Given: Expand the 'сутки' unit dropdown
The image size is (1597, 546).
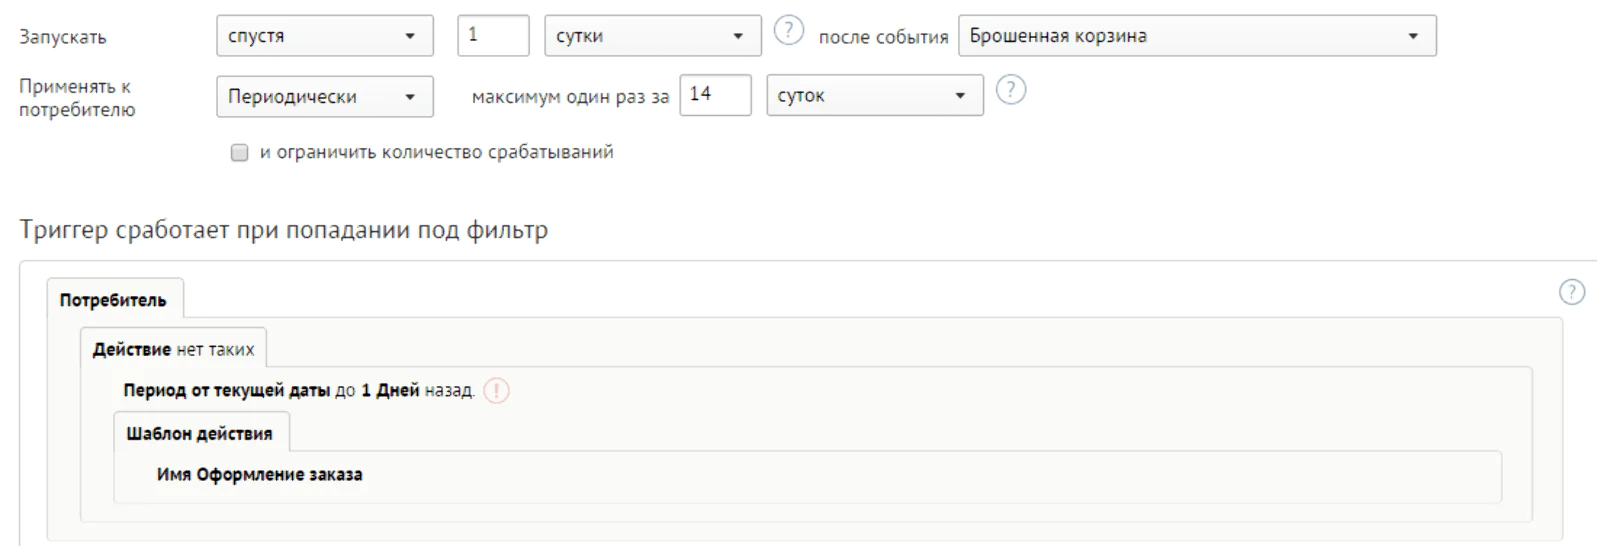Looking at the screenshot, I should click(x=653, y=36).
